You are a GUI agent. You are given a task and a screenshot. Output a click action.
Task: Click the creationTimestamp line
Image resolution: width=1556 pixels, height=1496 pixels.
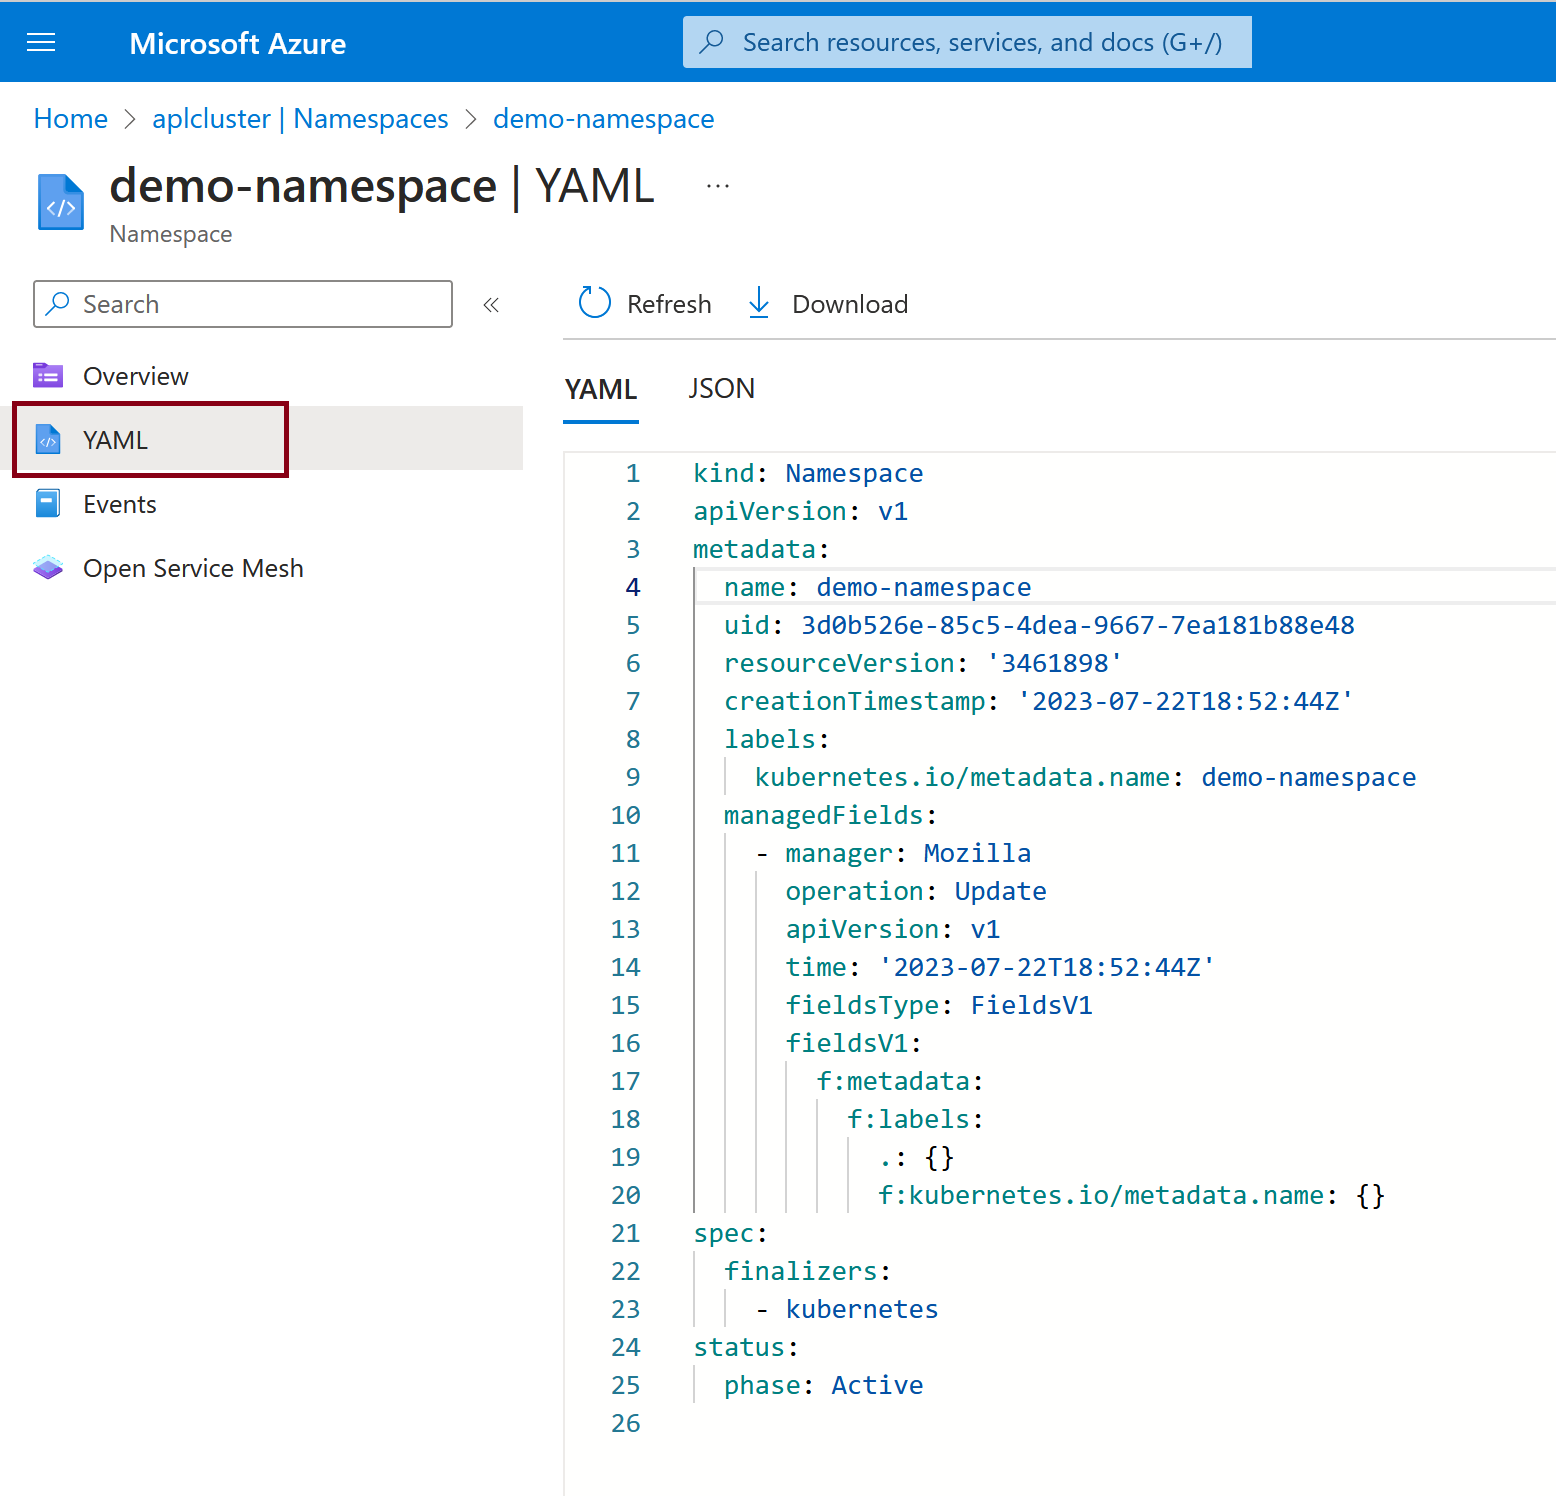click(1039, 701)
